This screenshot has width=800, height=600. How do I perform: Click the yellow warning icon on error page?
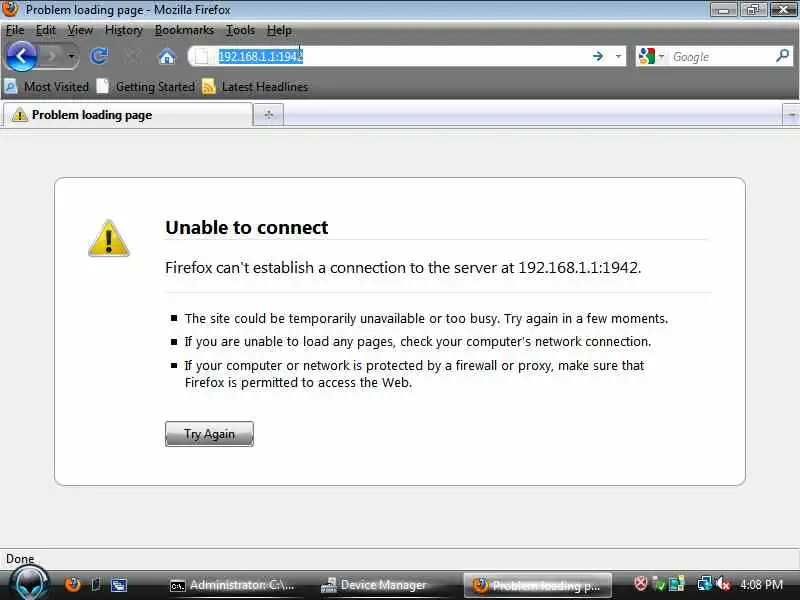pos(109,238)
